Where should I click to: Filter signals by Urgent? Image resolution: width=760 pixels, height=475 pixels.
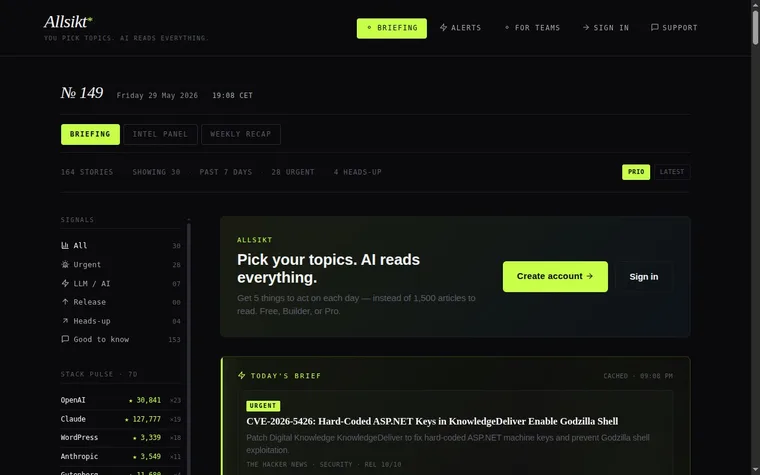pos(121,265)
